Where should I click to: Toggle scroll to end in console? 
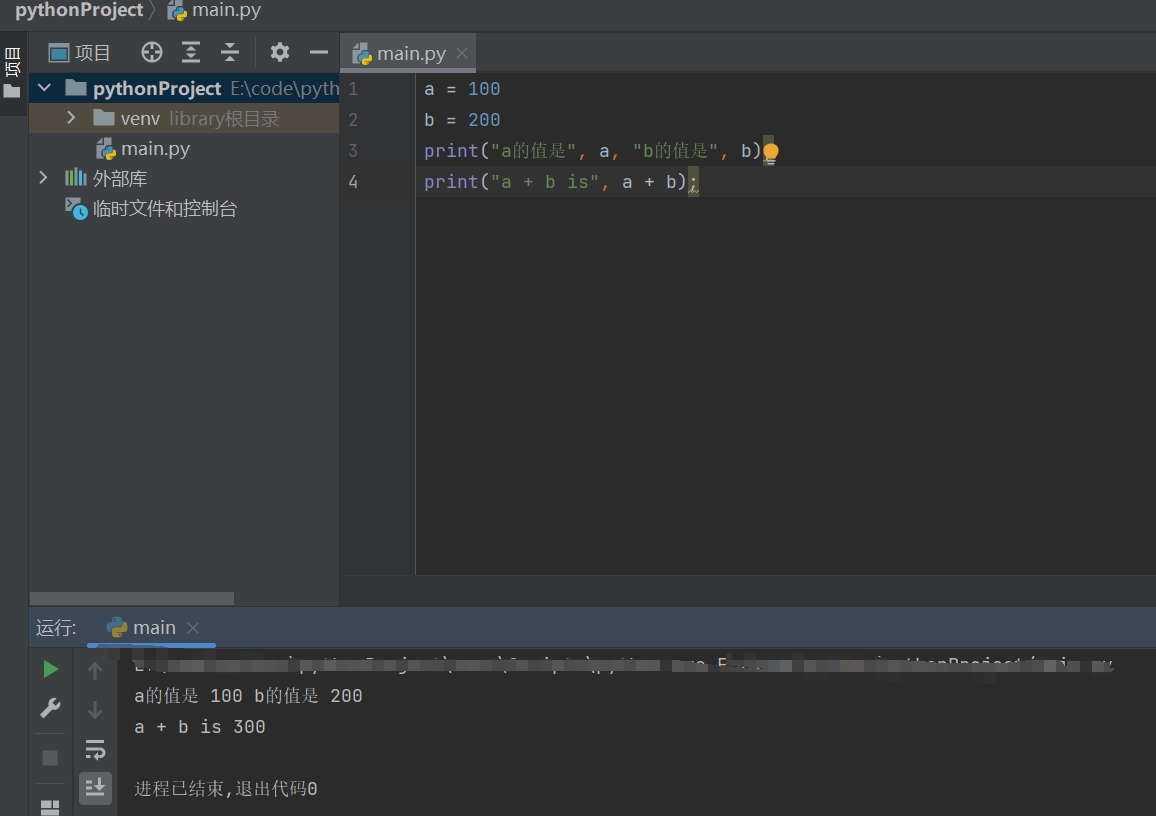(95, 787)
